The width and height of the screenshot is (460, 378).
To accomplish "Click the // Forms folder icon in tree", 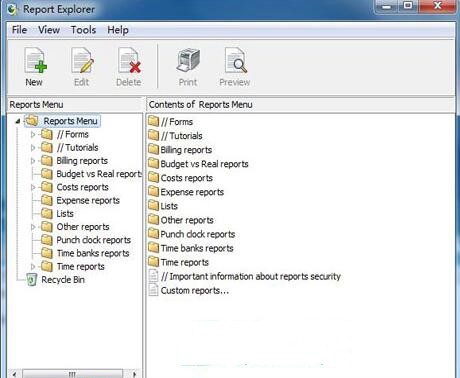I will click(x=47, y=134).
